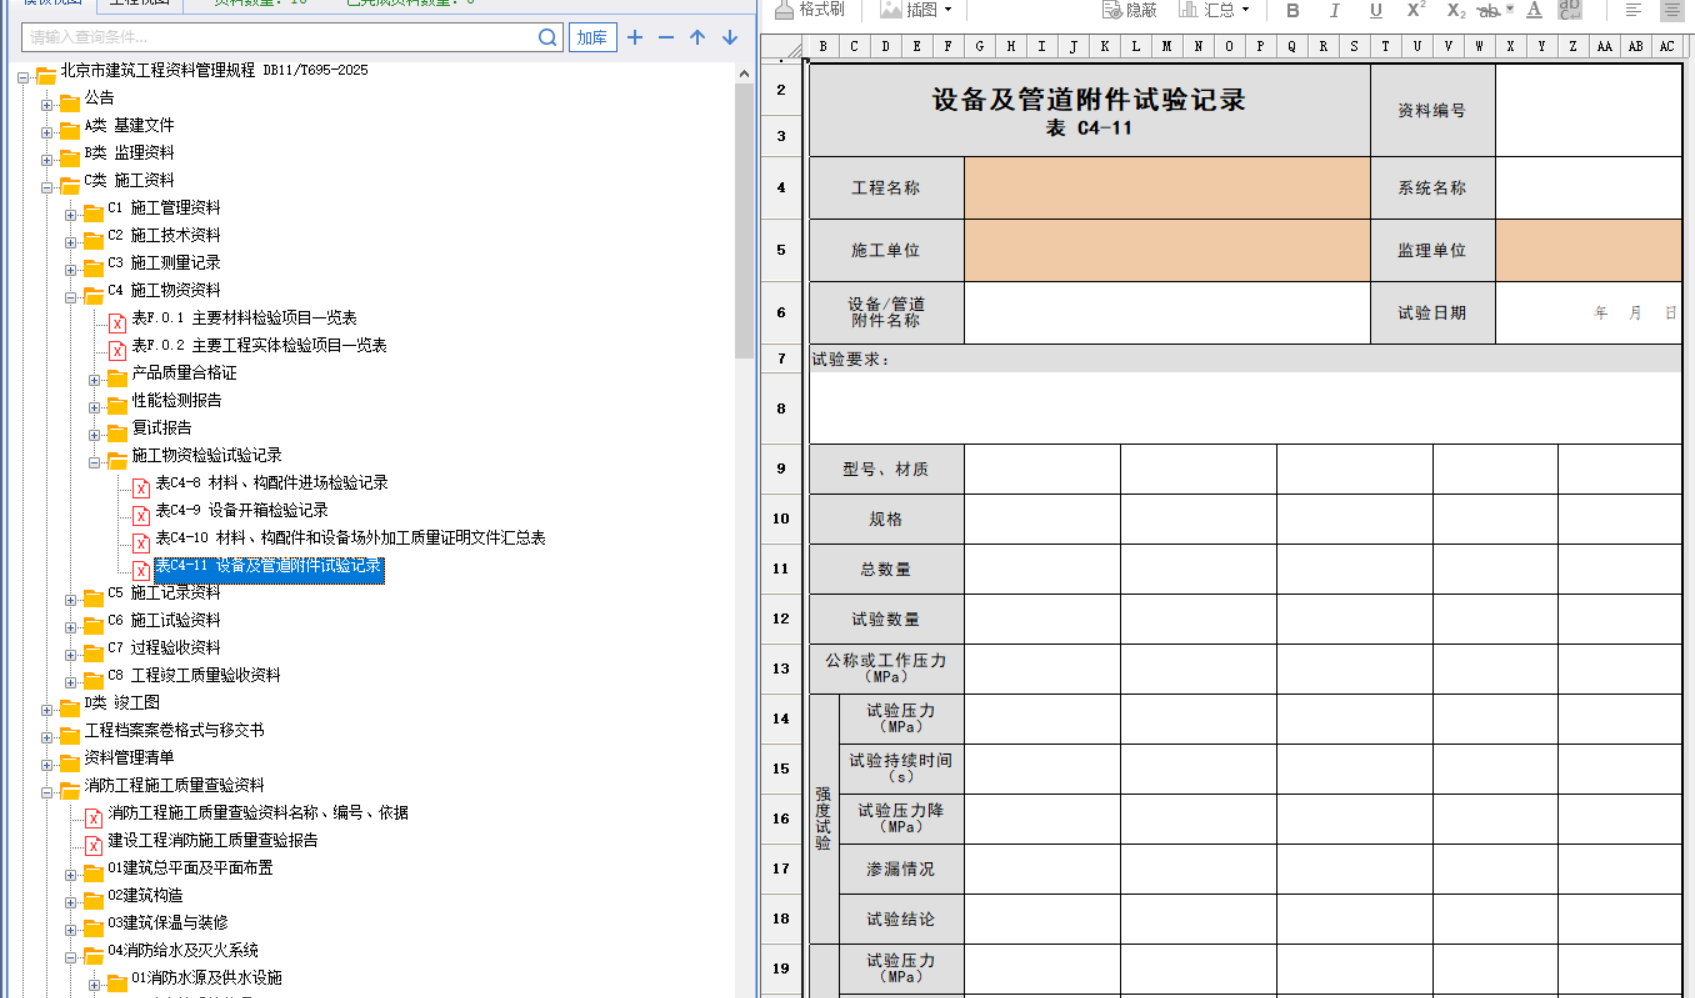Viewport: 1695px width, 998px height.
Task: Toggle bold formatting
Action: (x=1293, y=10)
